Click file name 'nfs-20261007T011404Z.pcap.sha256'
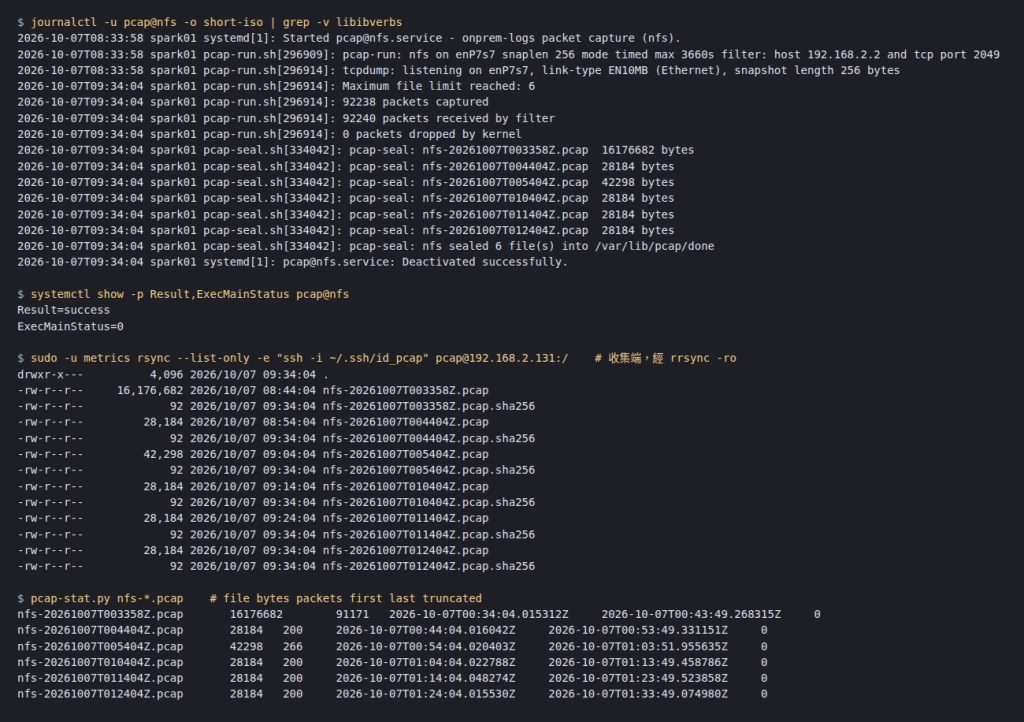Screen dimensions: 1024x722 coord(428,534)
